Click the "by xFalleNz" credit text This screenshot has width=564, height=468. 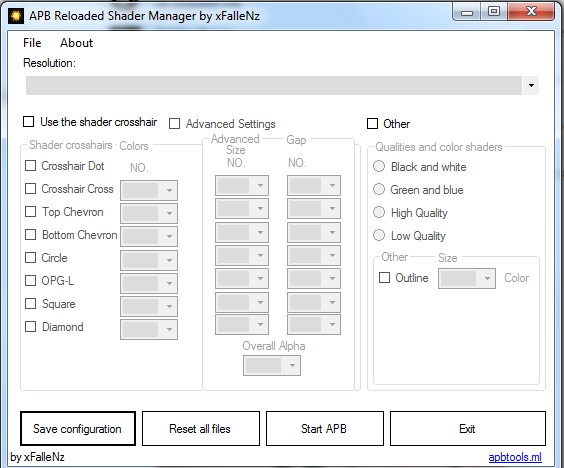pyautogui.click(x=37, y=457)
